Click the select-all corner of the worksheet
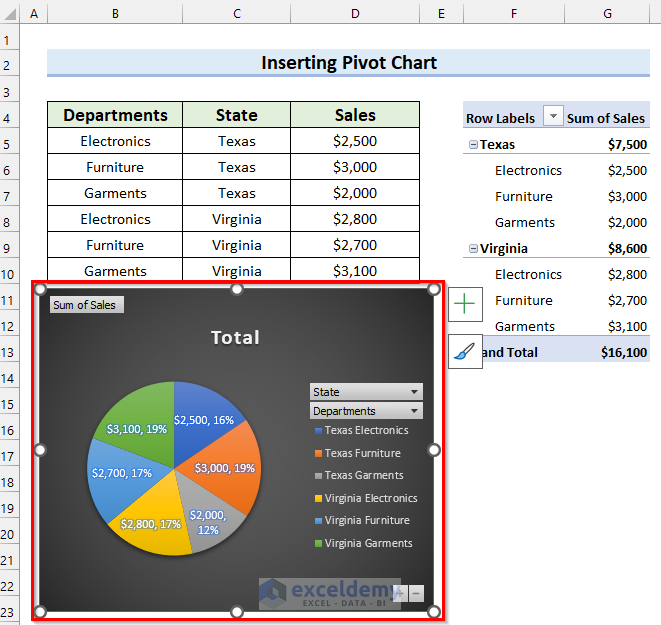 coord(10,15)
